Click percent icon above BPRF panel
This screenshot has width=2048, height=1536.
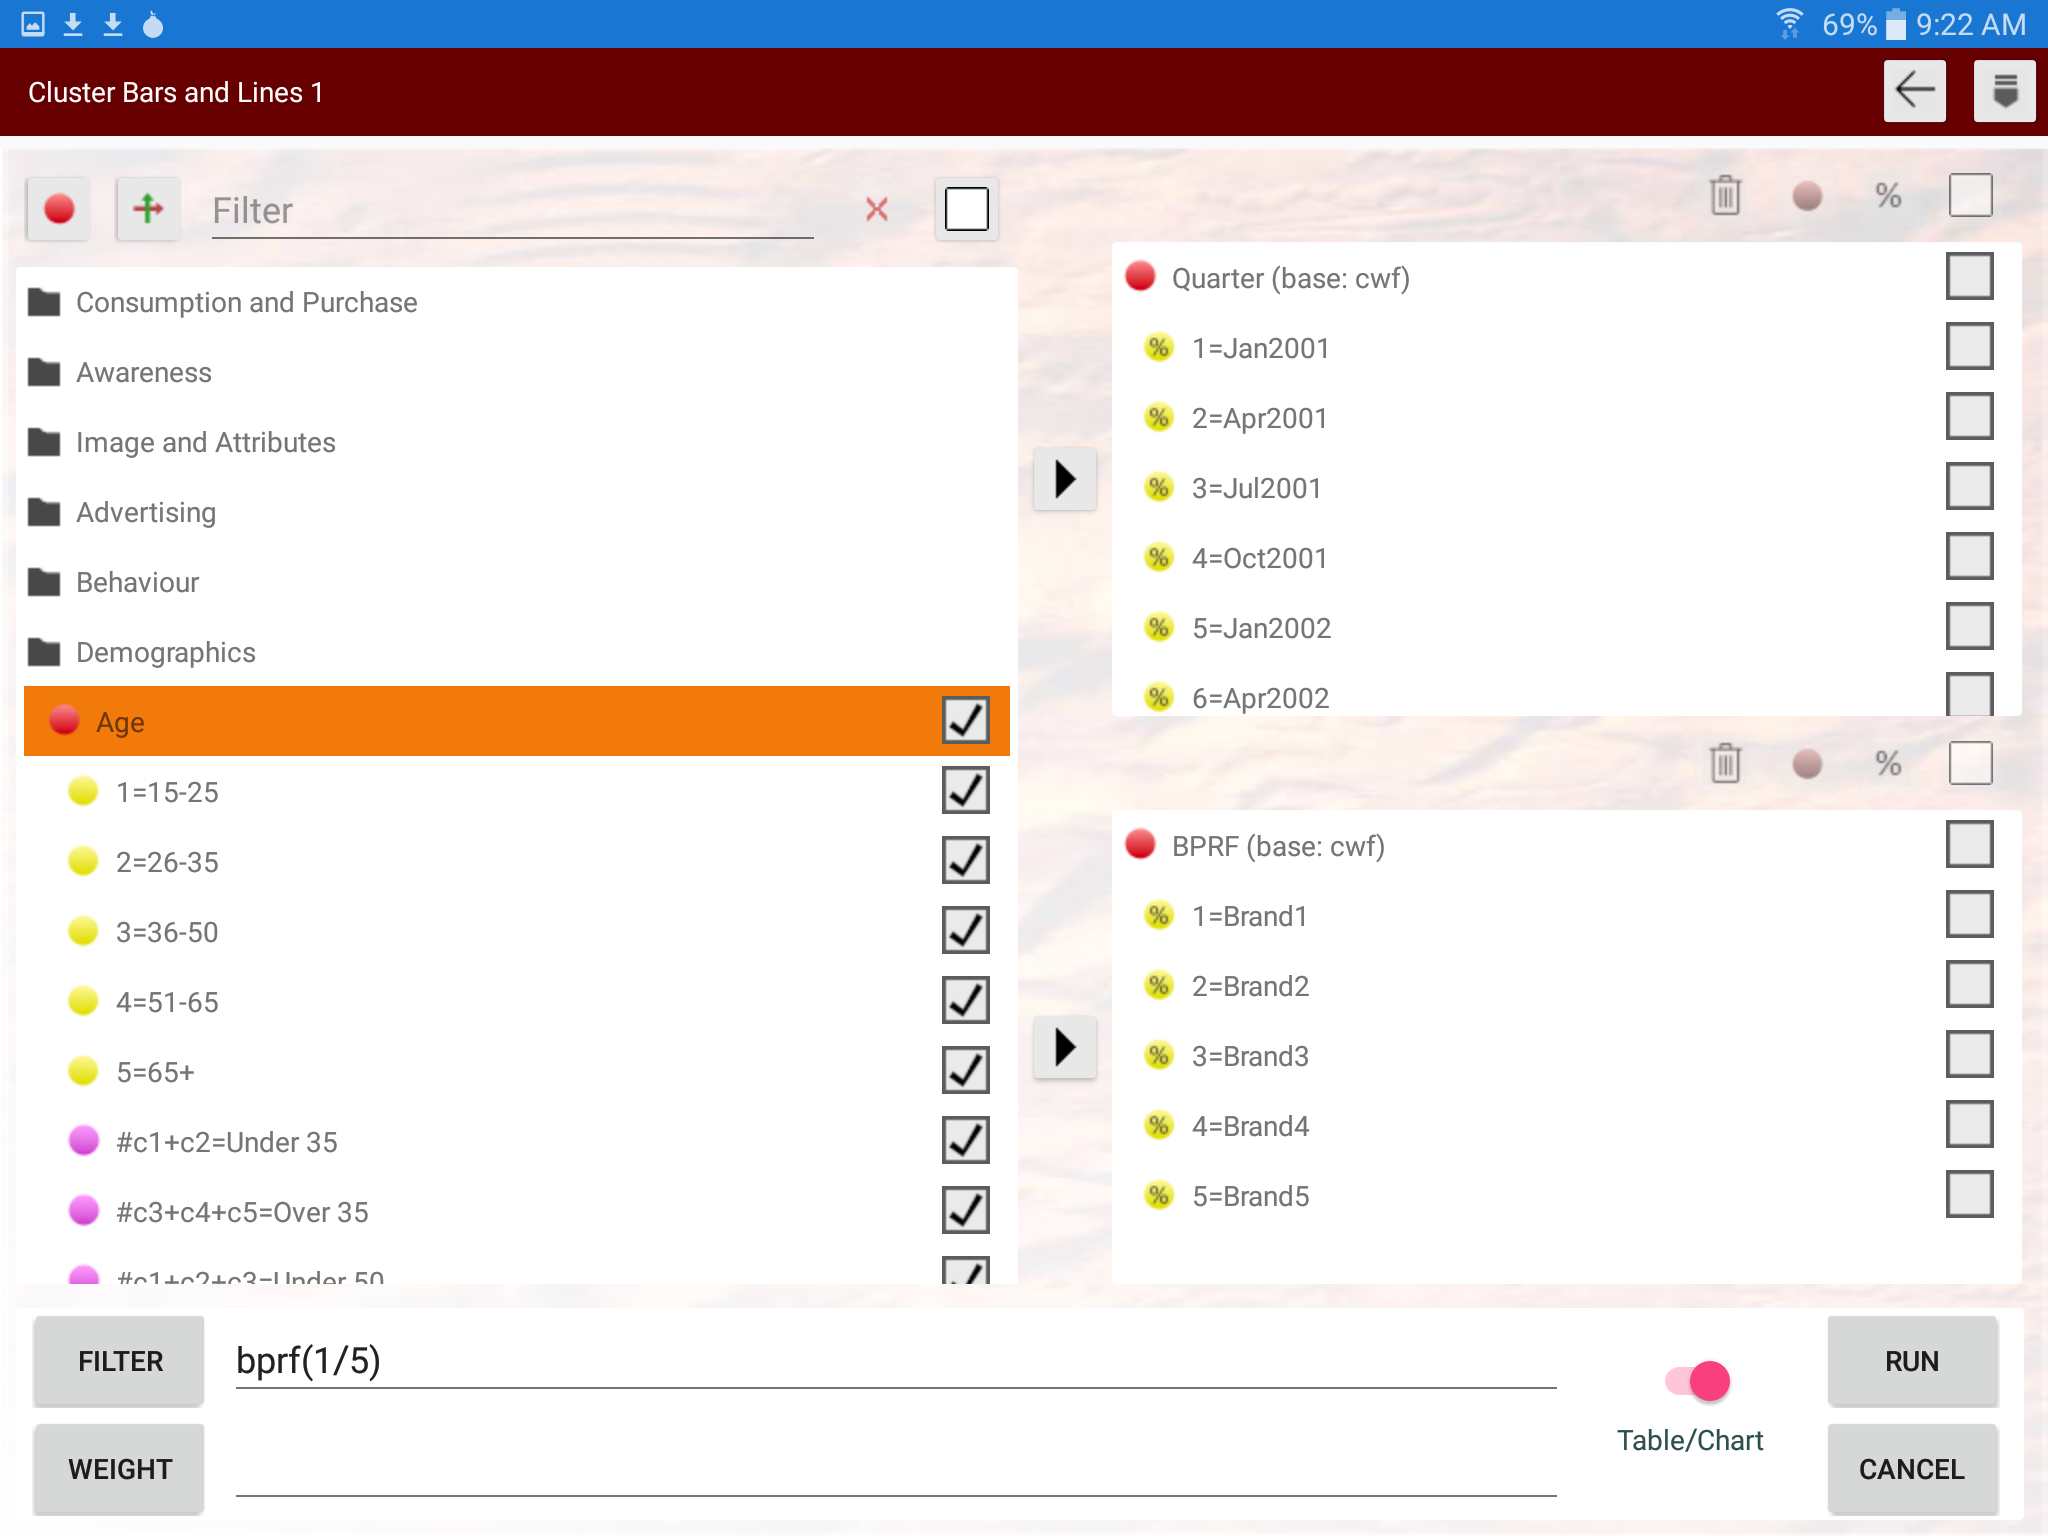pos(1888,764)
